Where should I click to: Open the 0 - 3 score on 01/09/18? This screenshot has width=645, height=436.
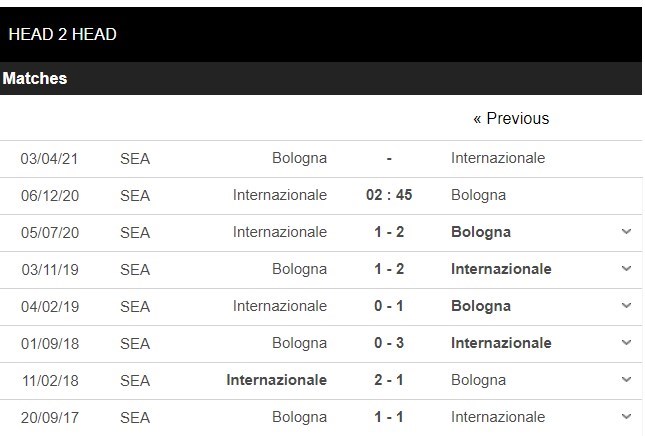tap(388, 343)
